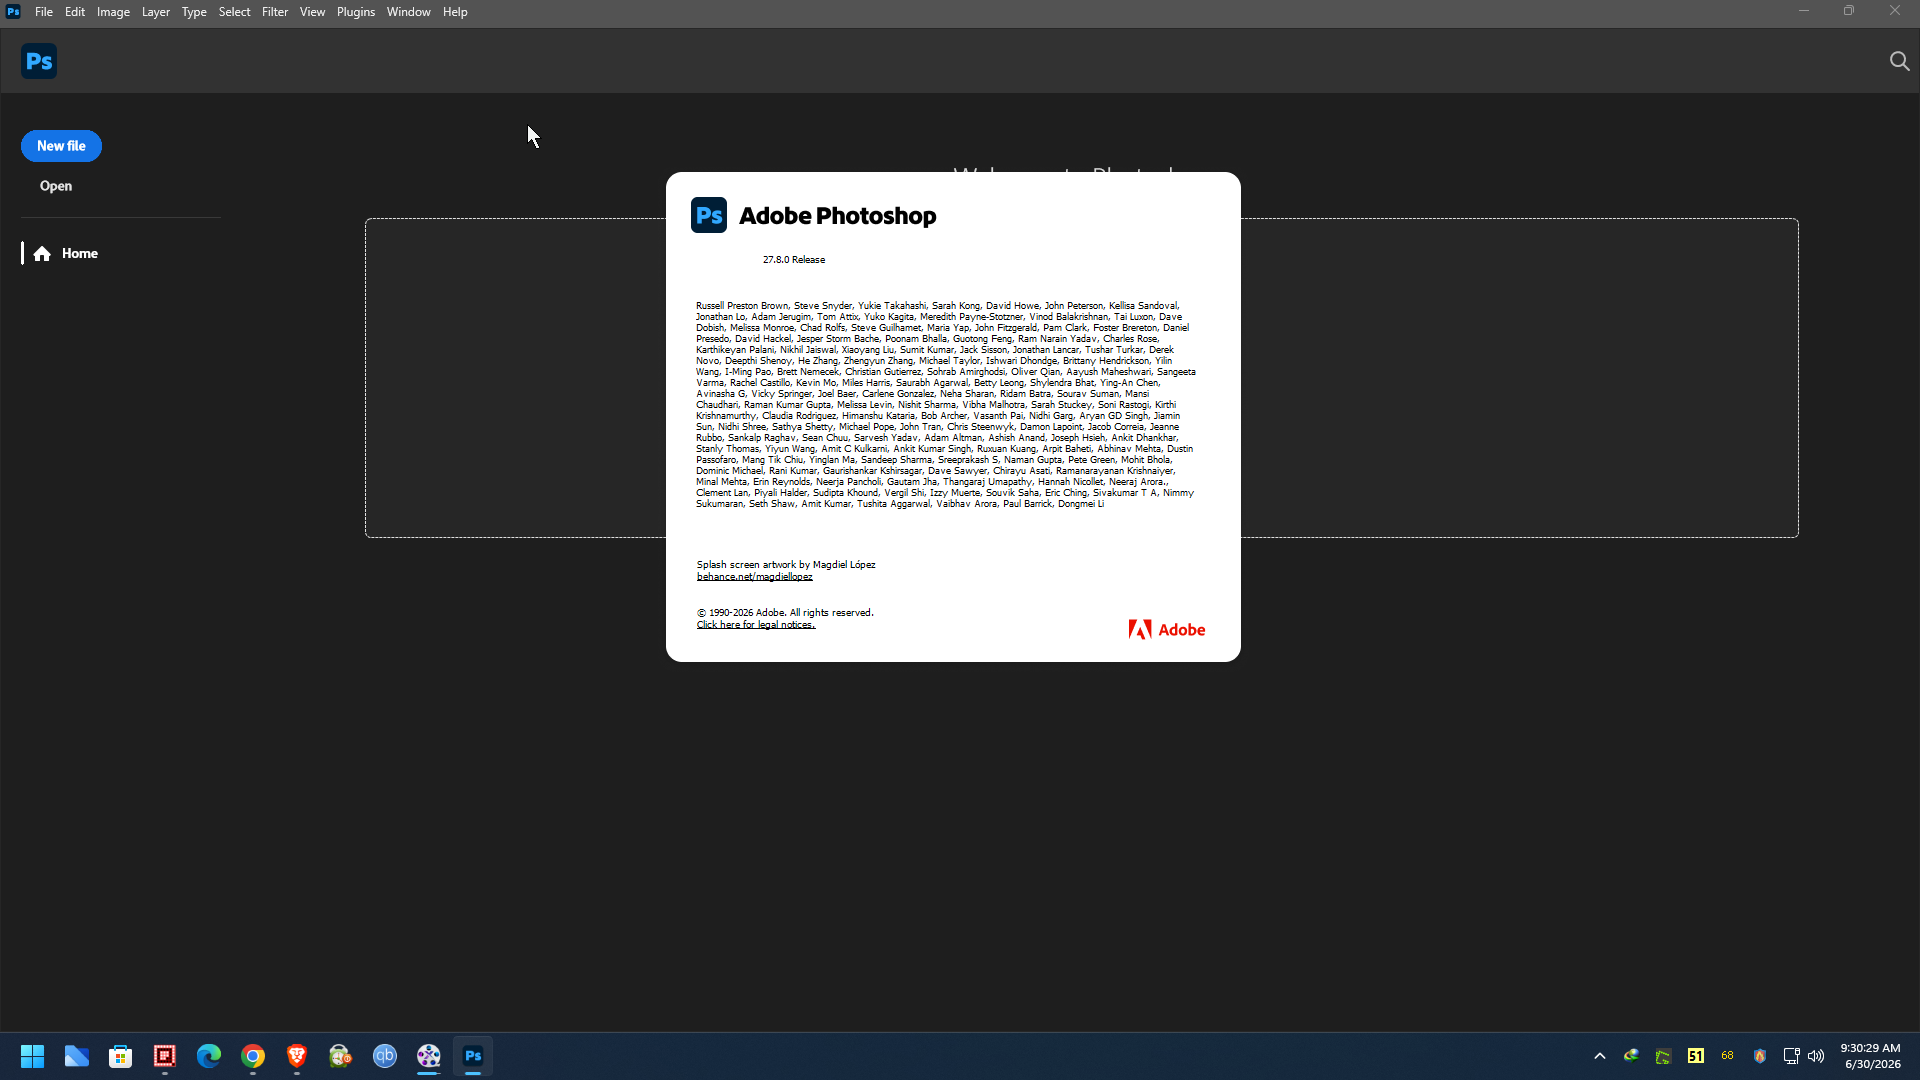This screenshot has width=1920, height=1080.
Task: Show hidden system tray icons chevron
Action: tap(1600, 1056)
